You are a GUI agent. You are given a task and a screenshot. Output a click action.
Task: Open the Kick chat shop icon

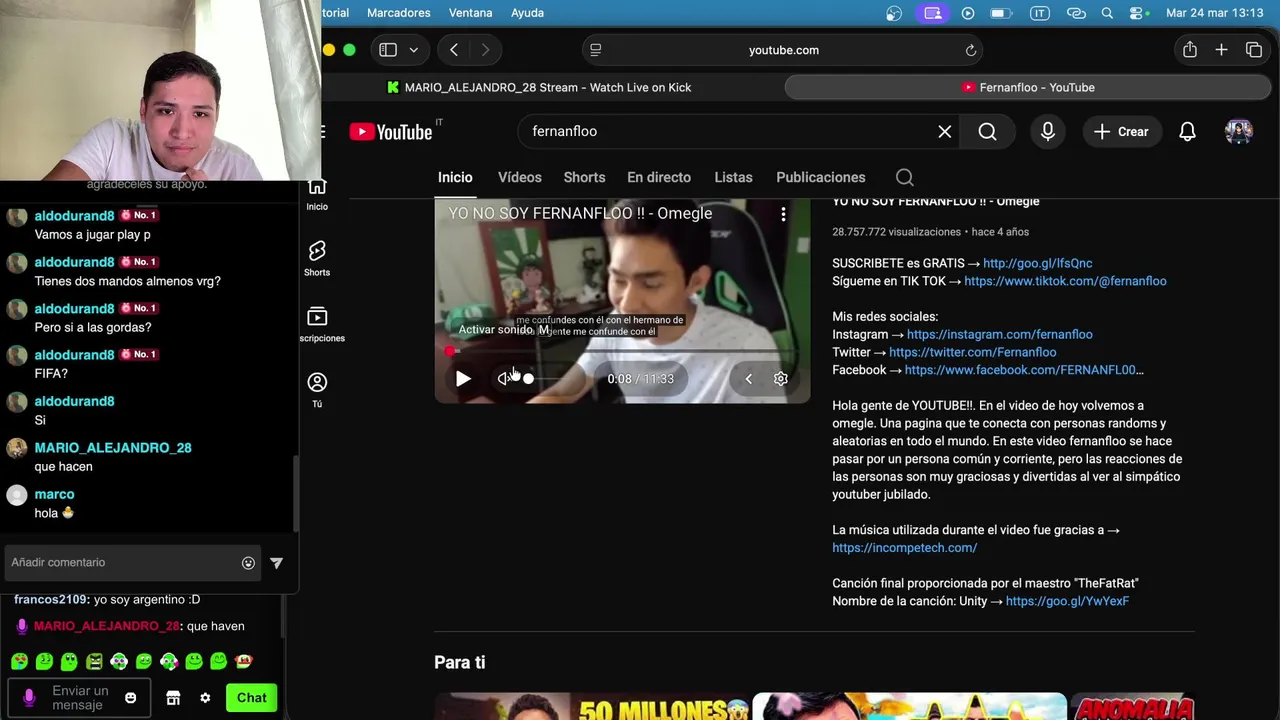click(173, 698)
